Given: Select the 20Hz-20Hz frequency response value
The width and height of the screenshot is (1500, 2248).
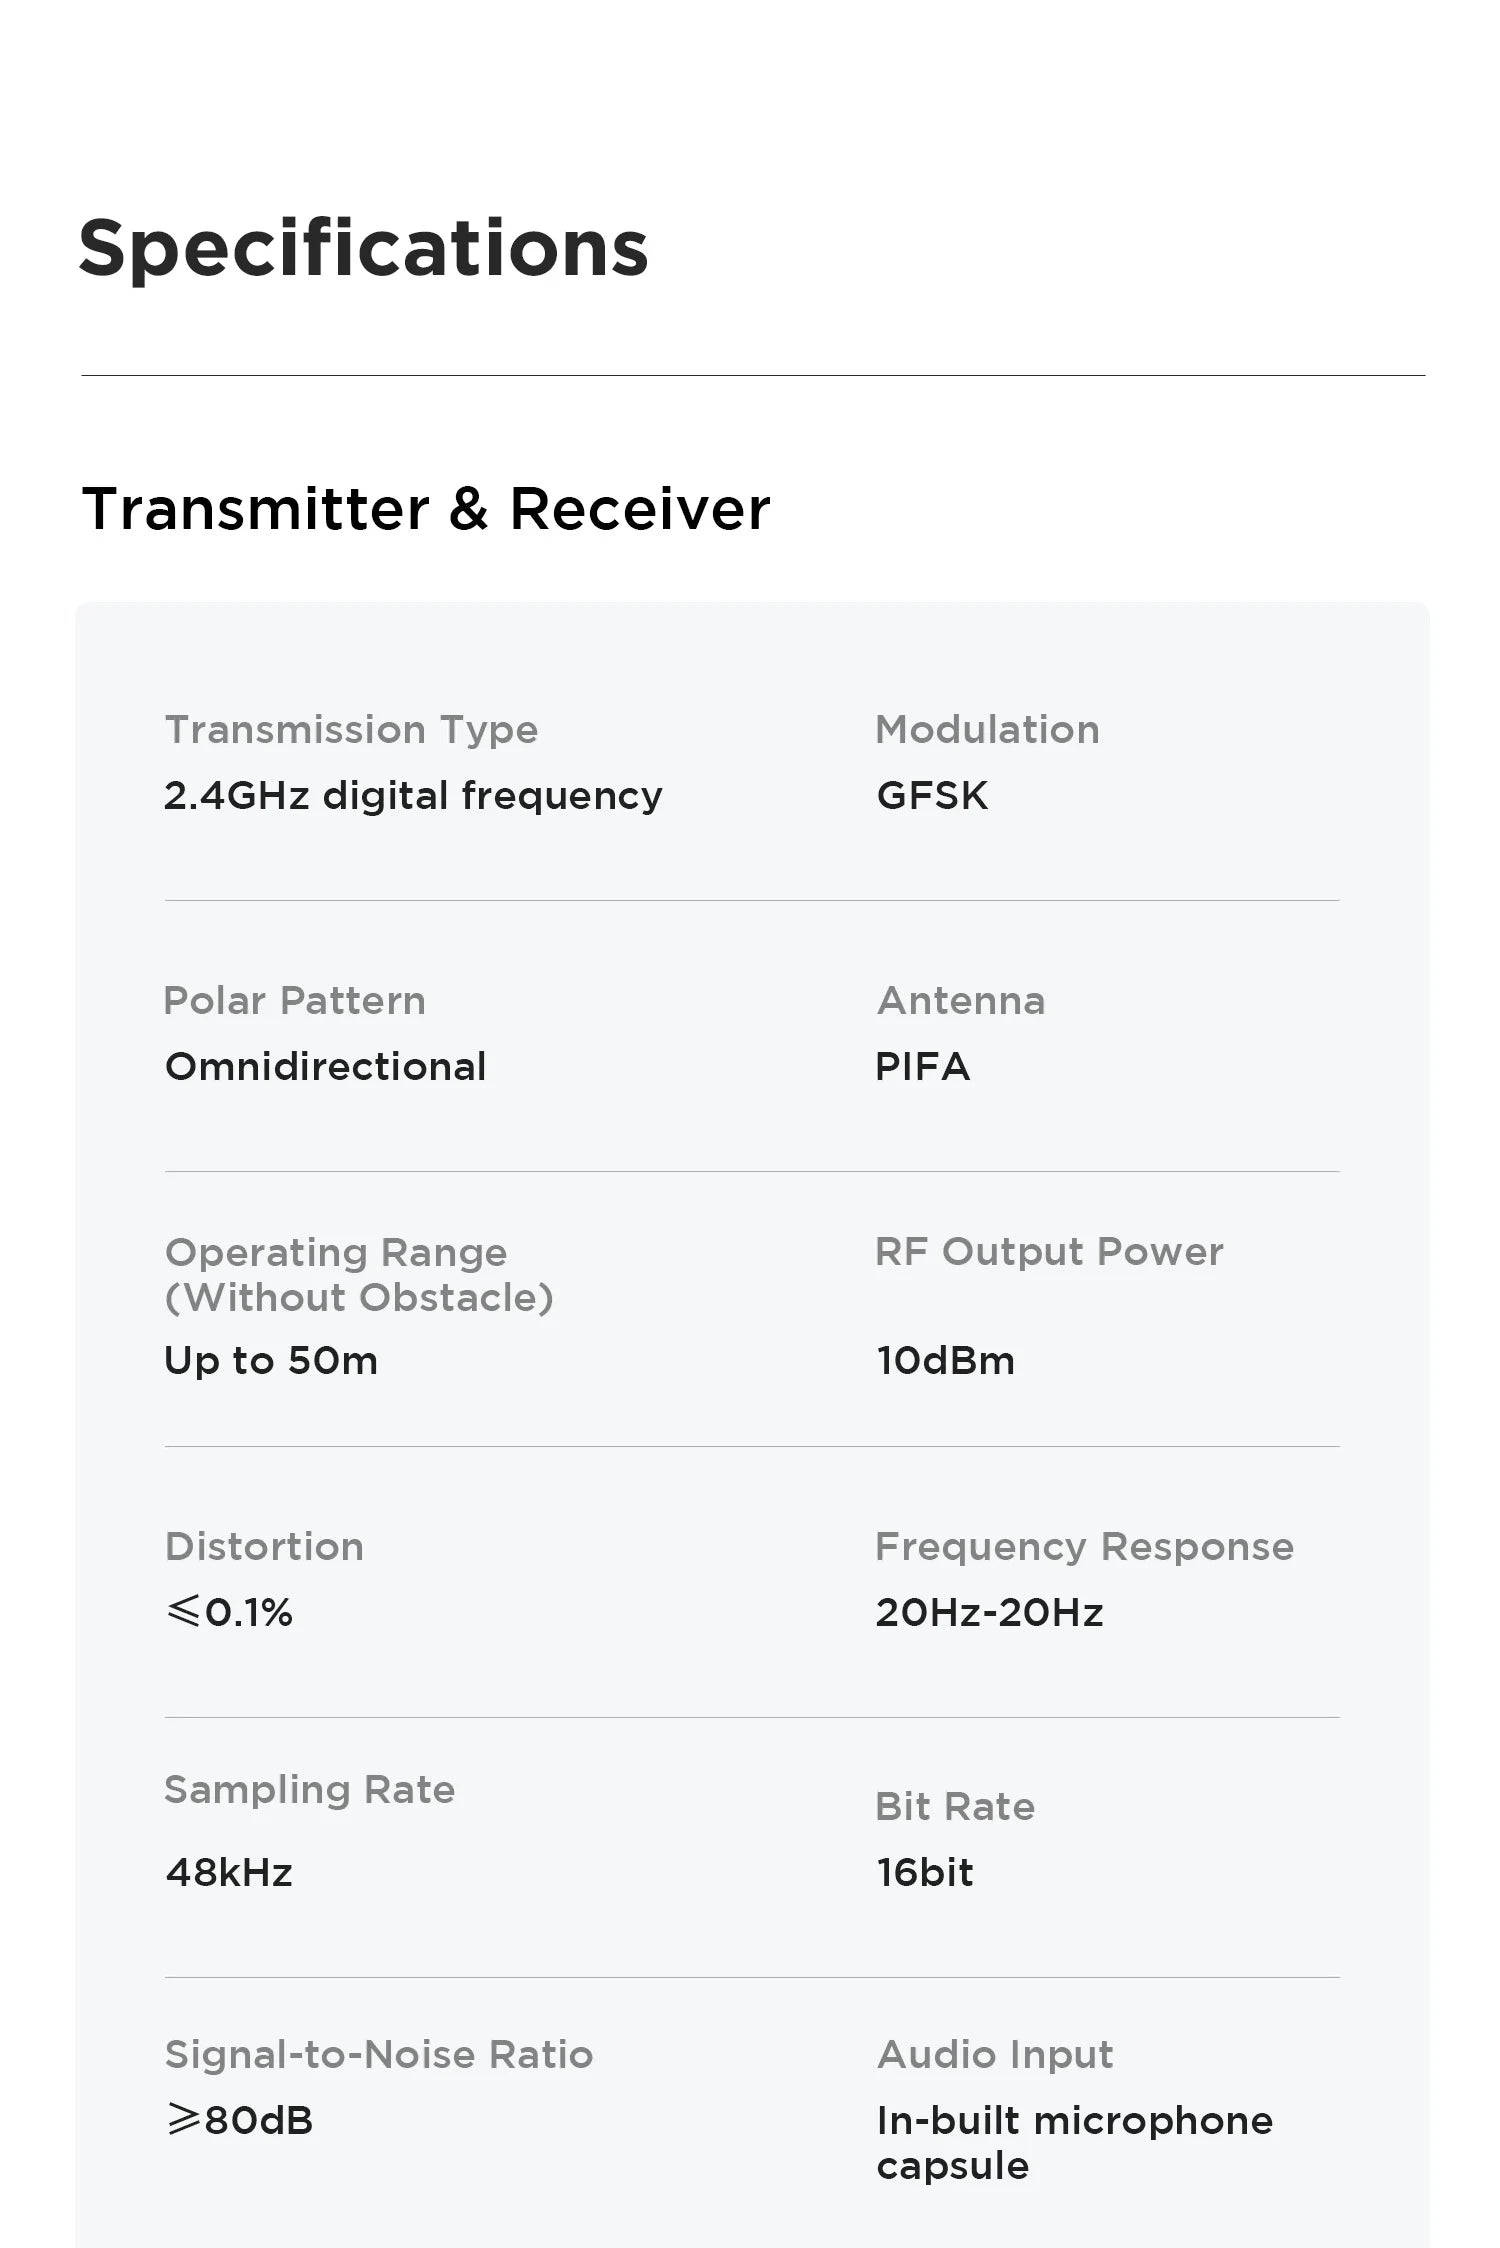Looking at the screenshot, I should 989,1613.
